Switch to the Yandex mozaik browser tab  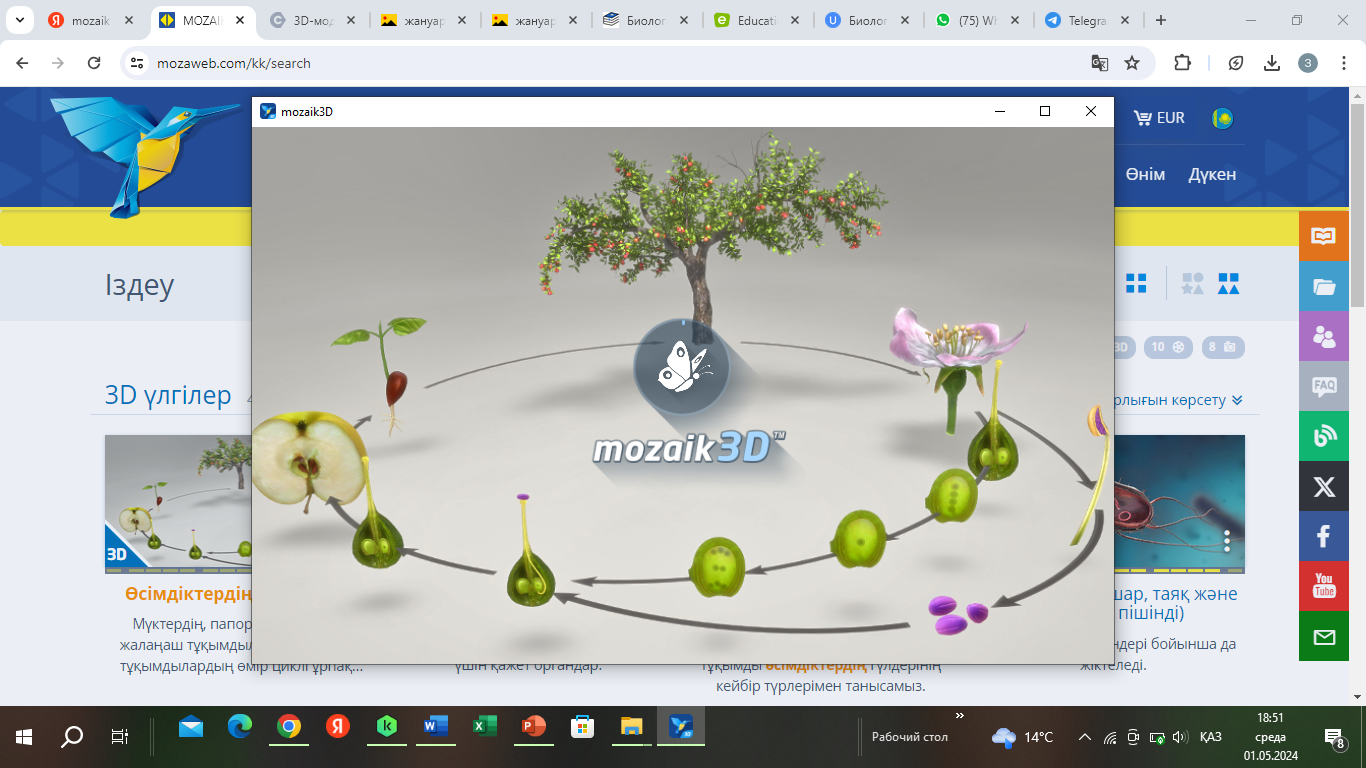[93, 20]
